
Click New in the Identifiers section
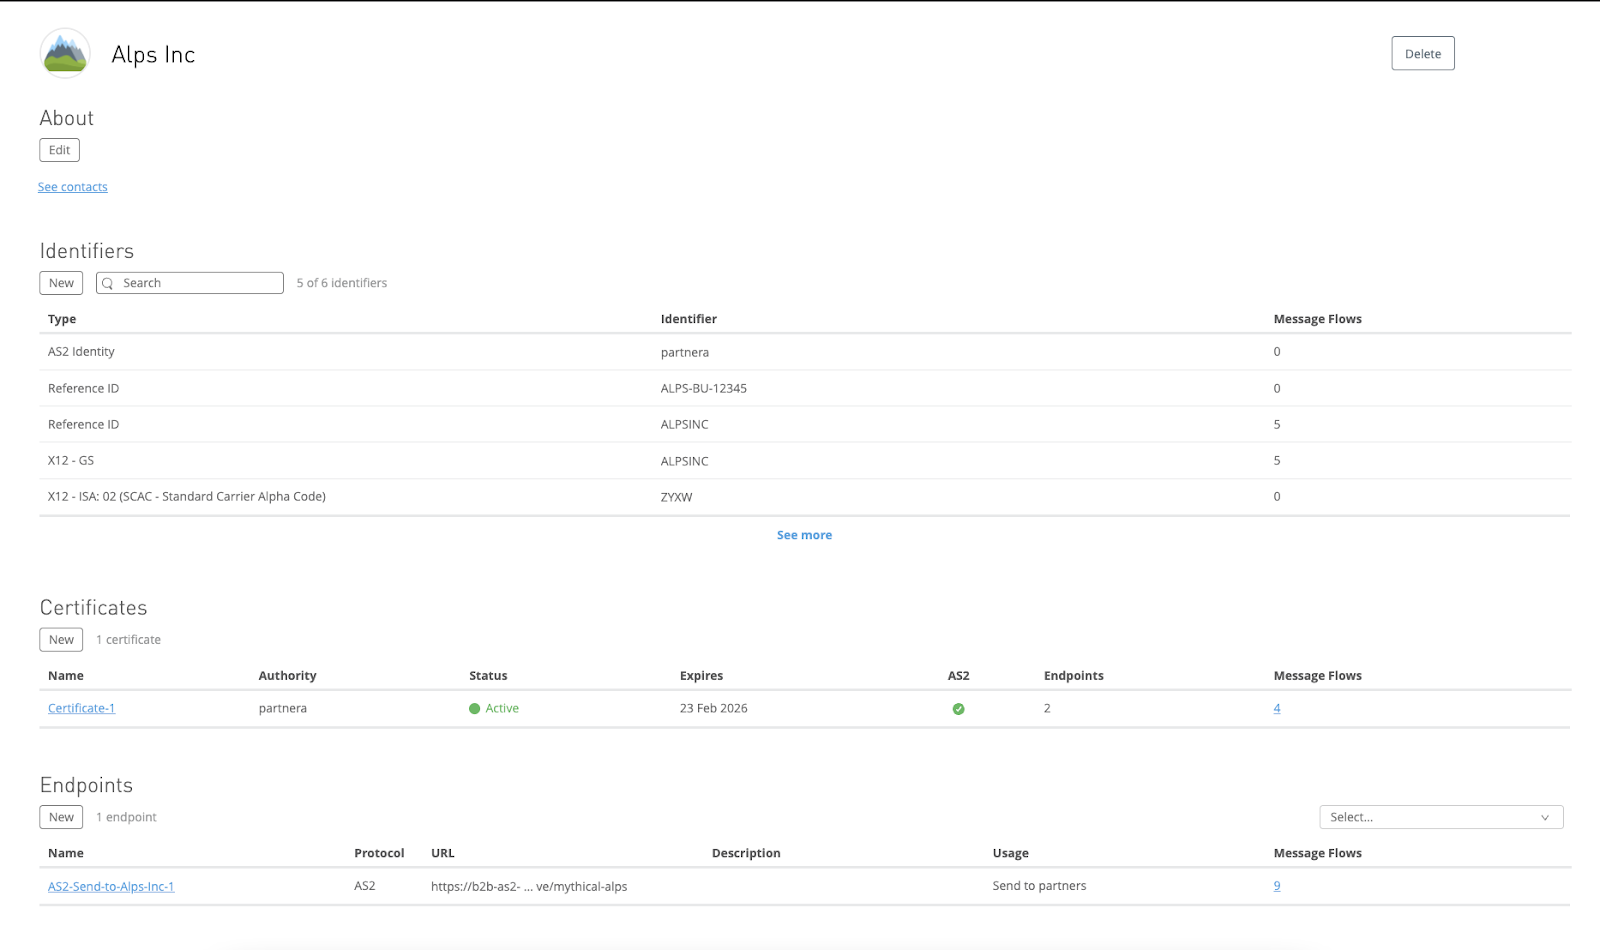(x=62, y=283)
